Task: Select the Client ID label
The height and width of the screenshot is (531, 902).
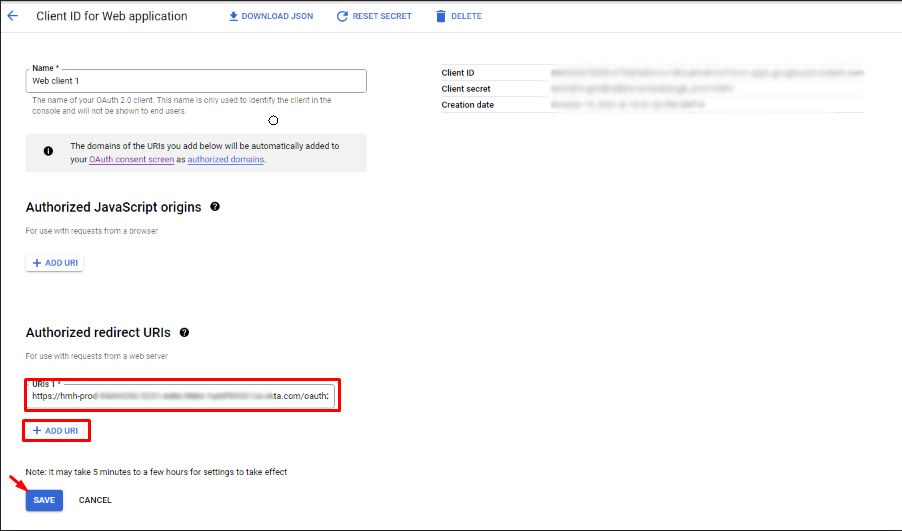Action: click(458, 72)
